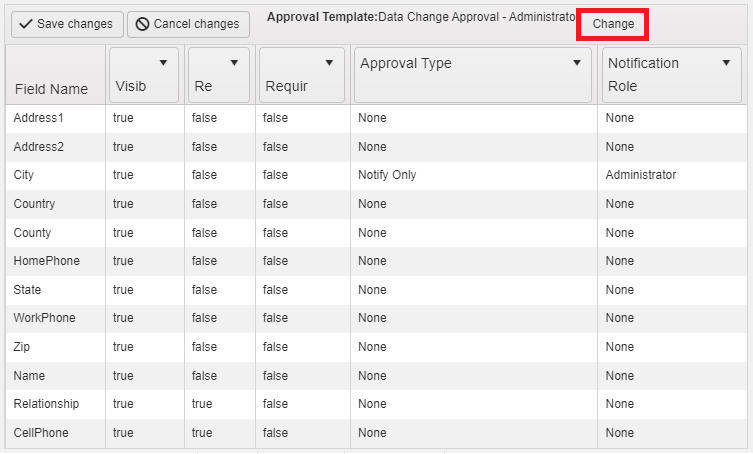Sort by the Field Name column header
The width and height of the screenshot is (753, 454).
pyautogui.click(x=52, y=89)
